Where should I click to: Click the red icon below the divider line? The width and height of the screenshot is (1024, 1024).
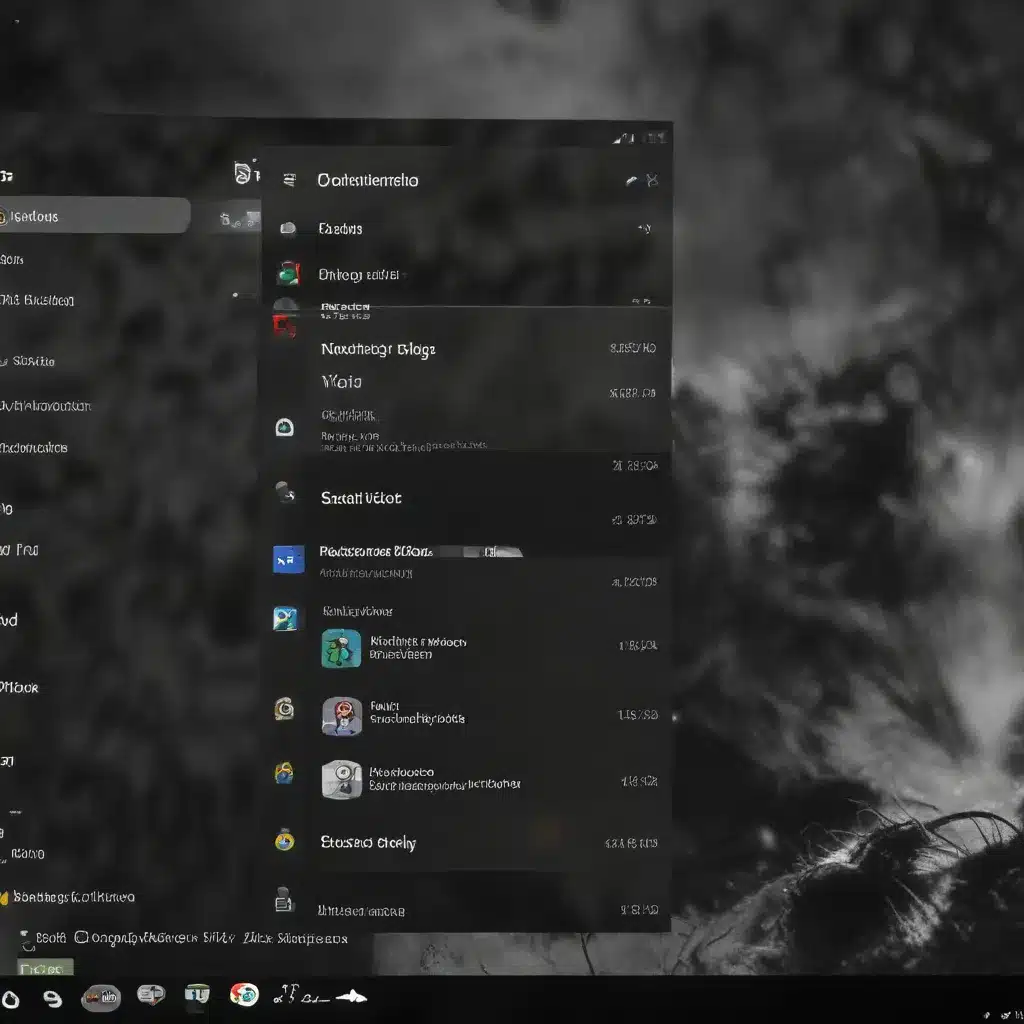285,325
